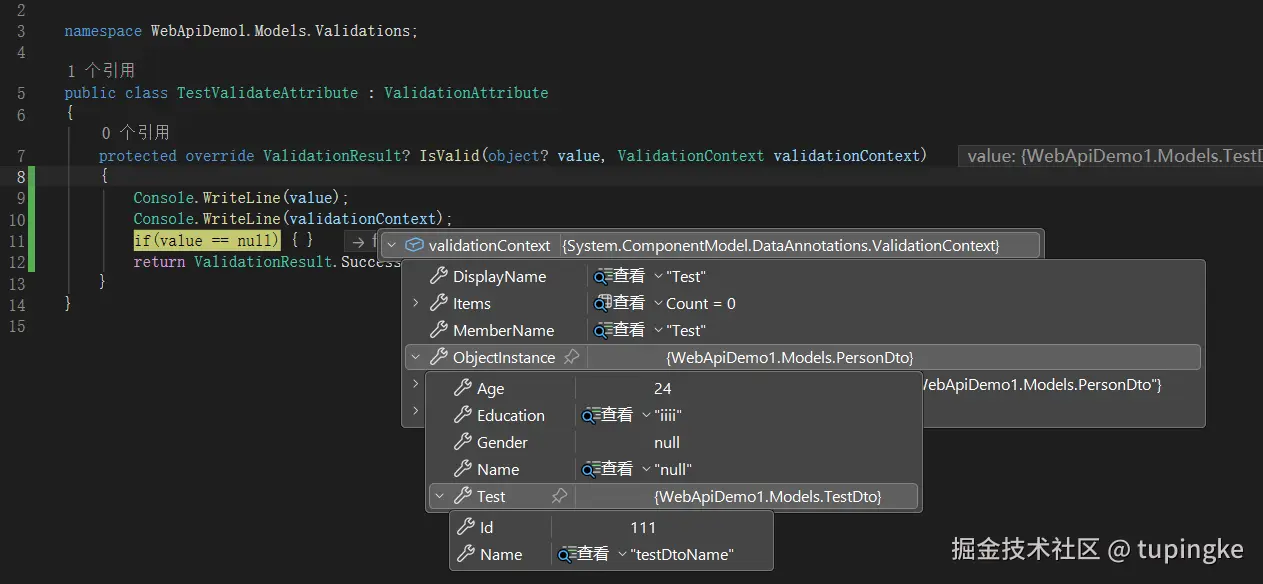This screenshot has width=1263, height=584.
Task: Click the Education property label
Action: tap(511, 415)
